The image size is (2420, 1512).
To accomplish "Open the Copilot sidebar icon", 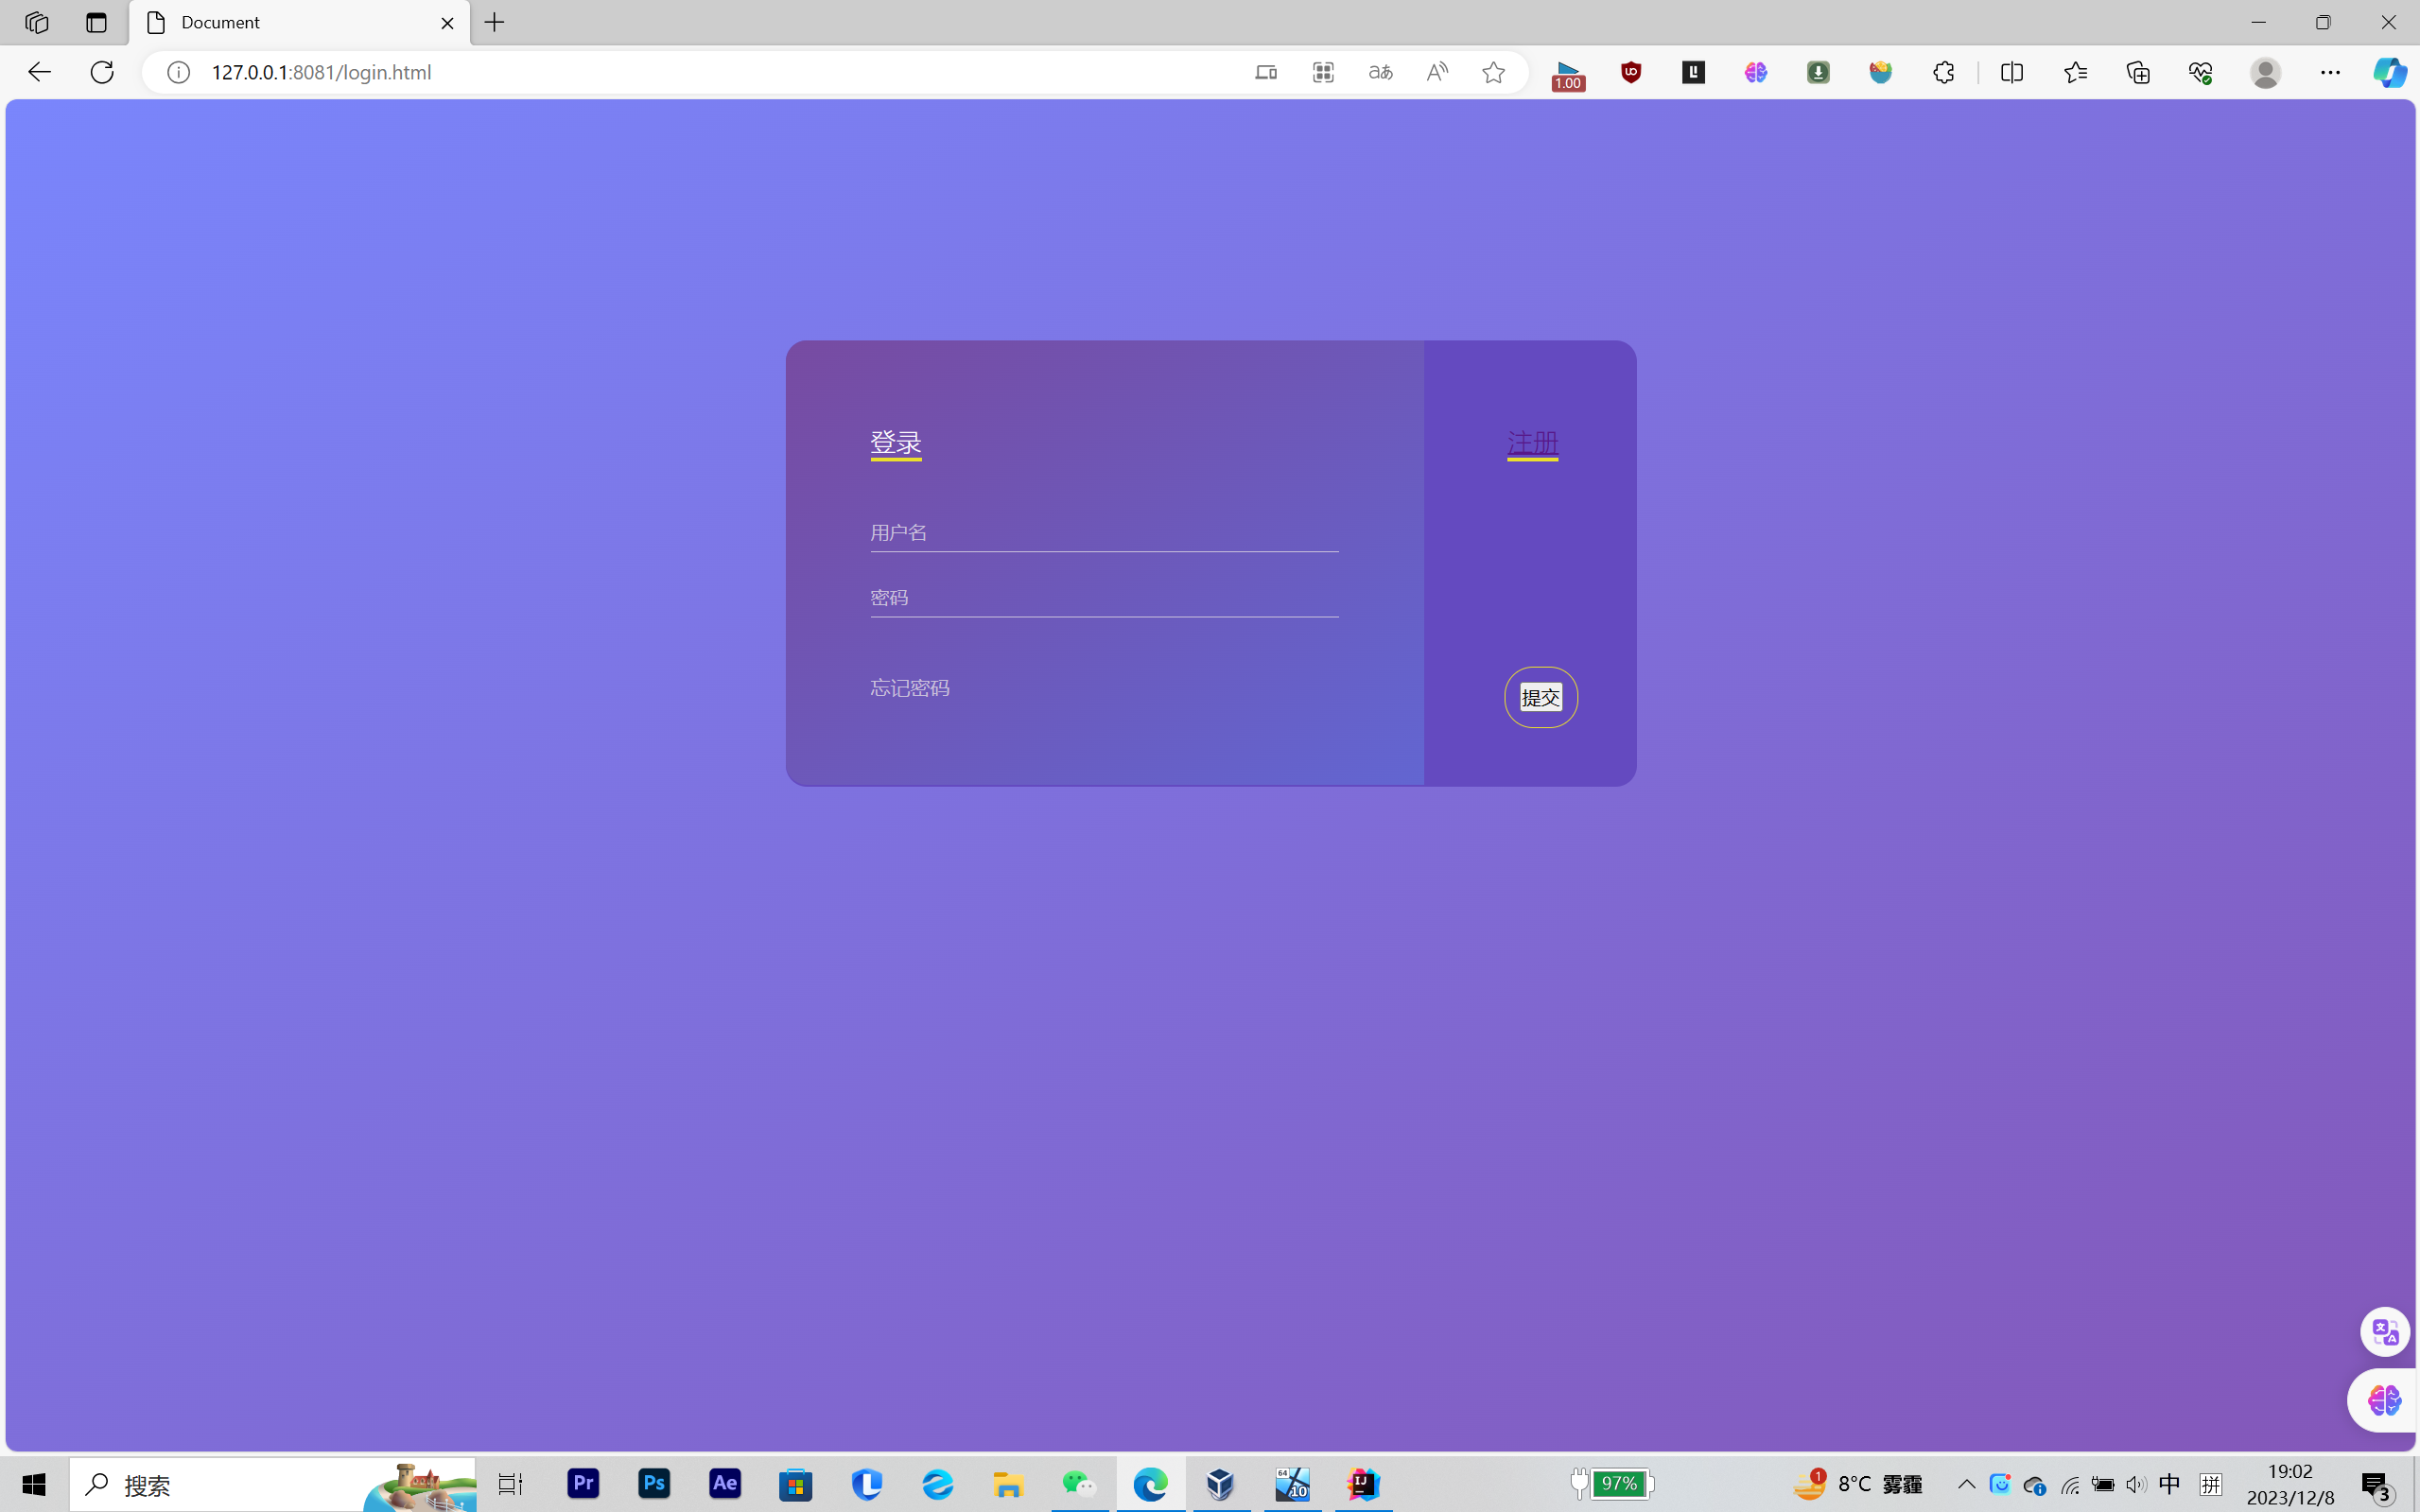I will [x=2389, y=72].
